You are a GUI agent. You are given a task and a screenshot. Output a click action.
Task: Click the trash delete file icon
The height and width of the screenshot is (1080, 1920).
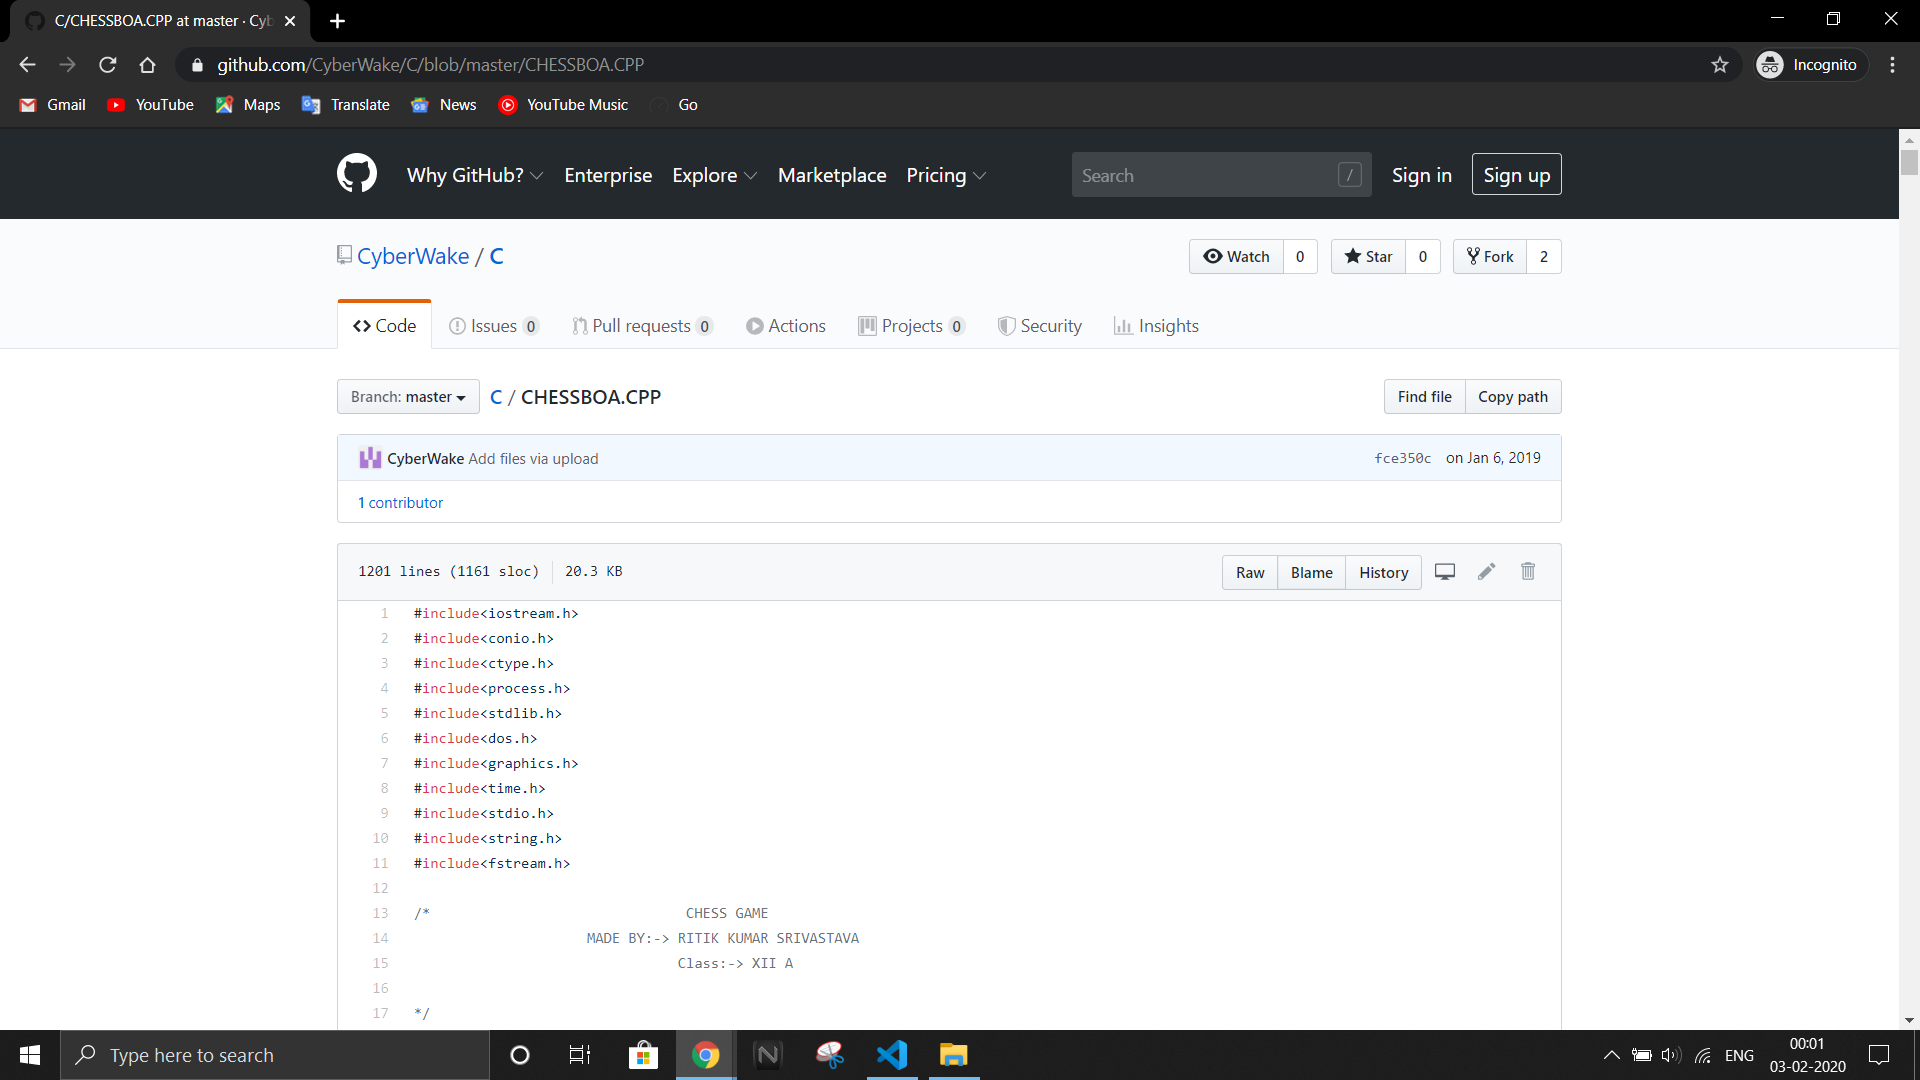[x=1528, y=571]
